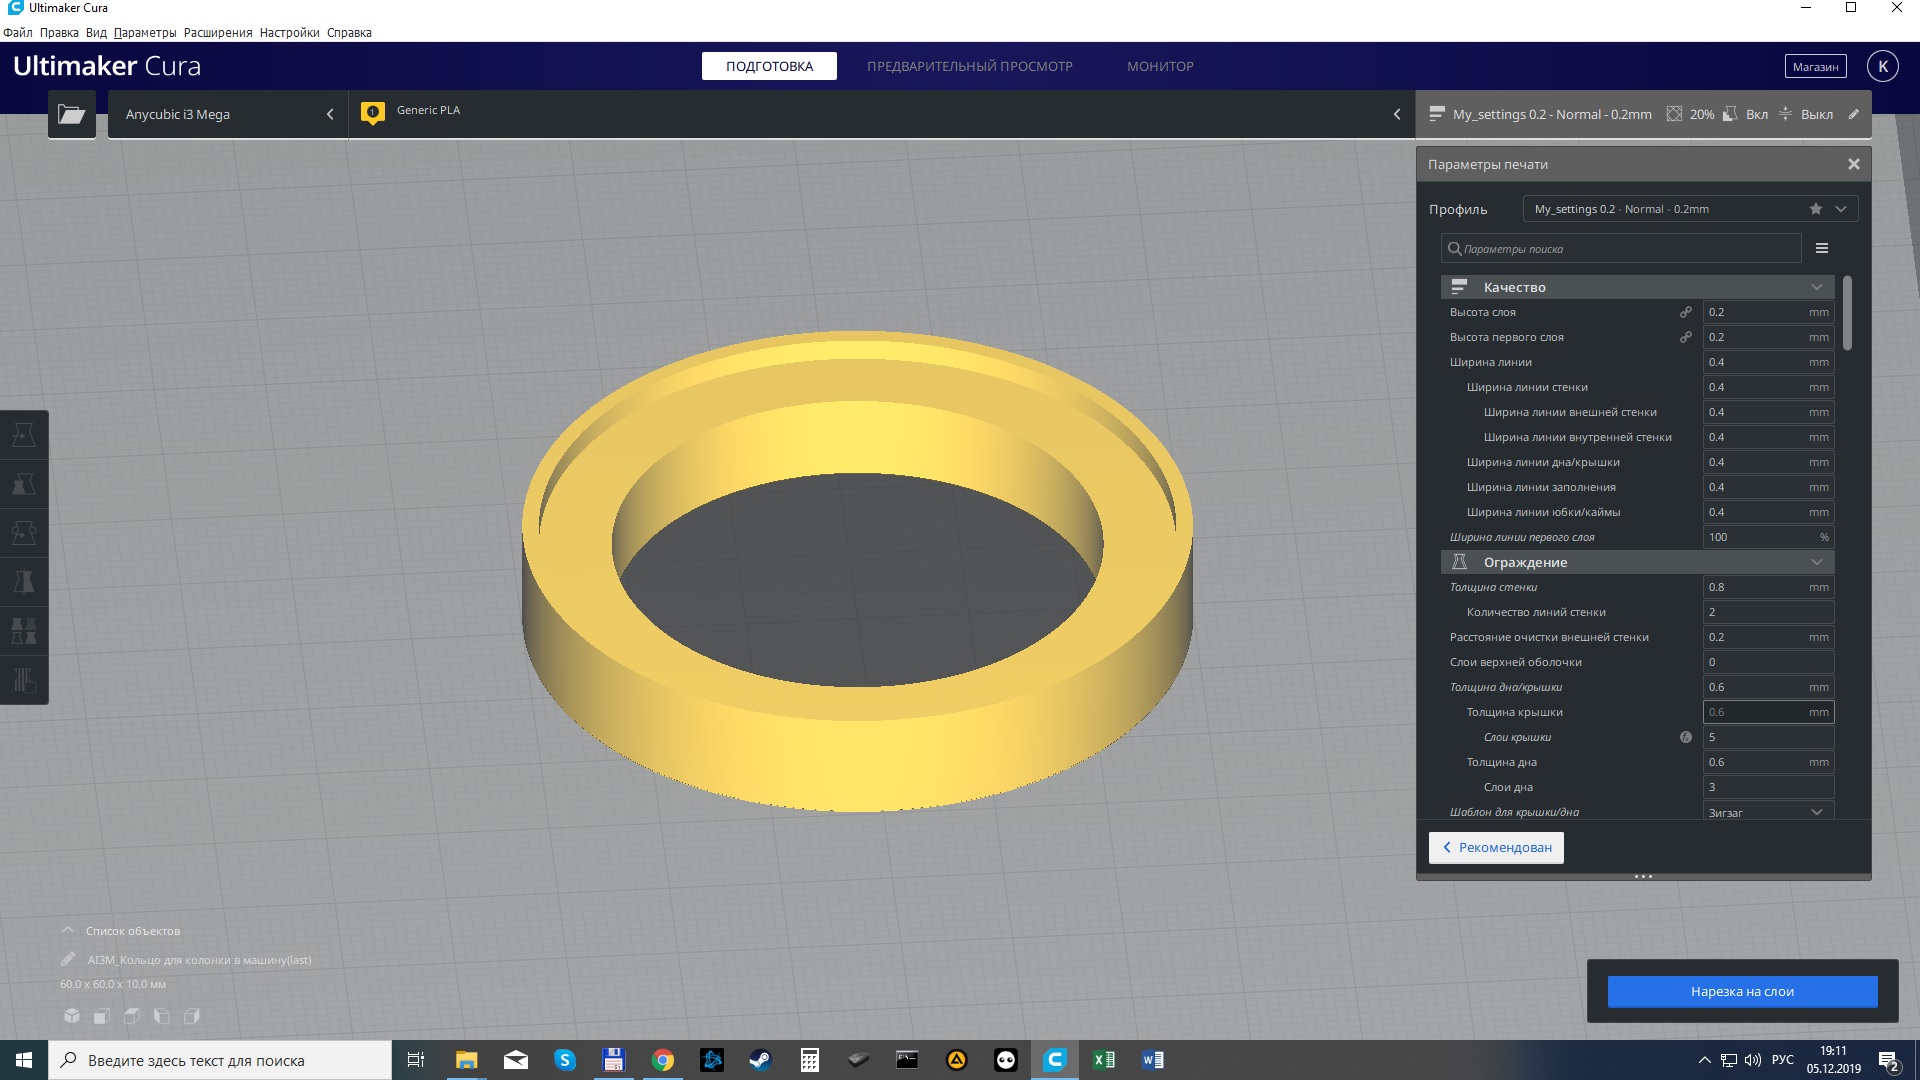Open Per Model Settings tool

point(24,631)
